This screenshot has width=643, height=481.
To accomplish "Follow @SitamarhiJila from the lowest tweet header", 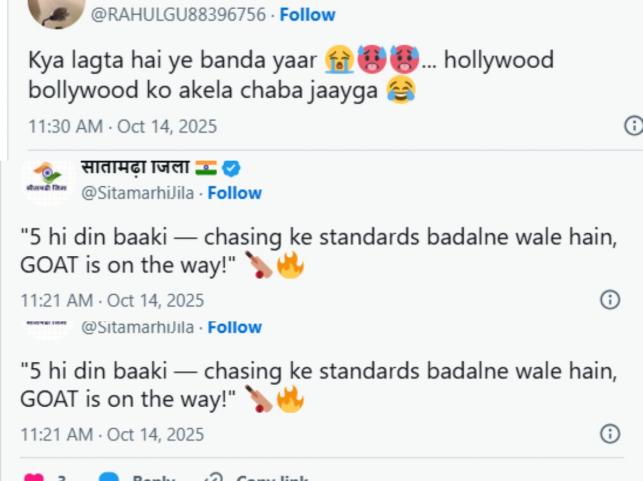I will pos(233,327).
